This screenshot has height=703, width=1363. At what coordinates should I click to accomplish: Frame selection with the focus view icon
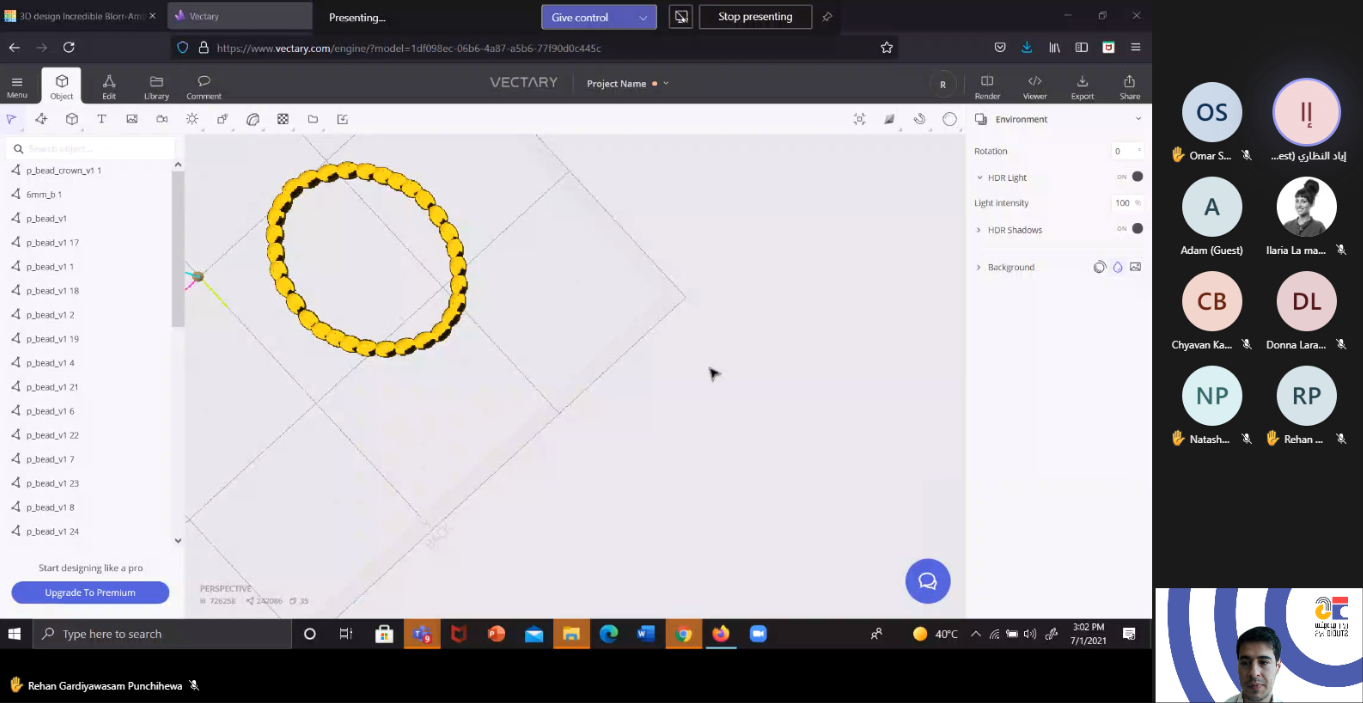859,119
